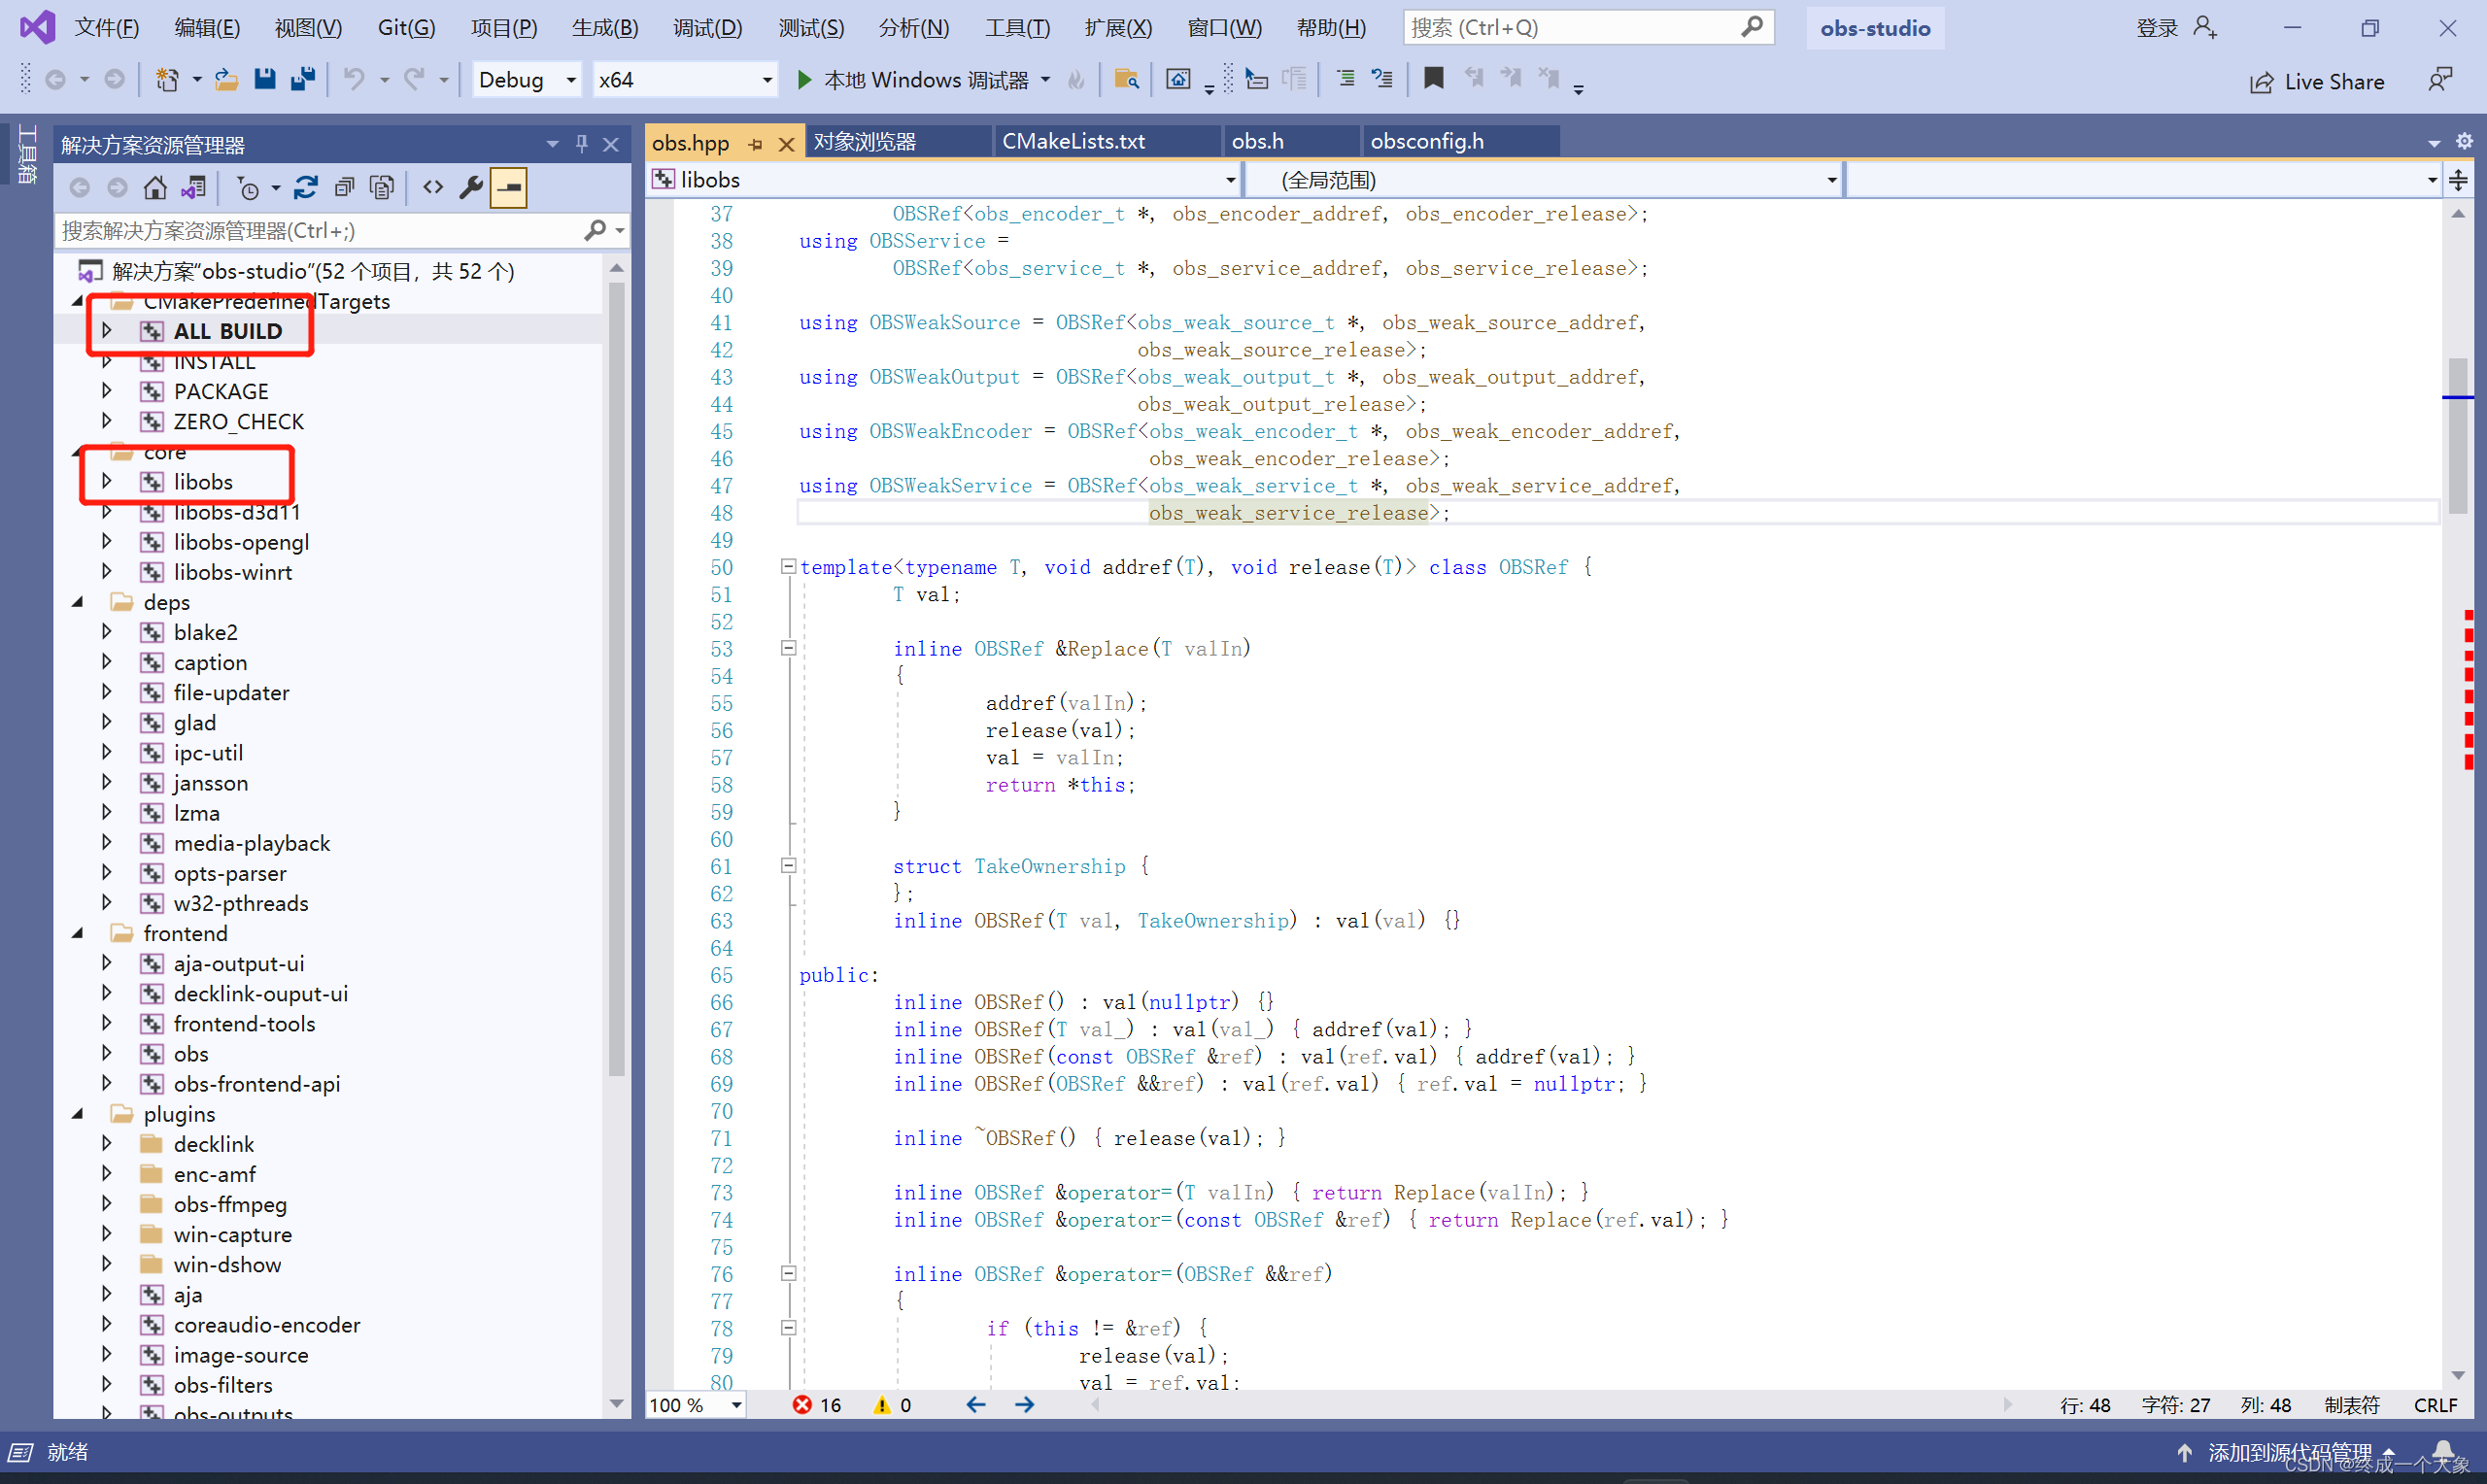Start the local Windows debugger (green arrow)
The width and height of the screenshot is (2487, 1484).
tap(804, 80)
